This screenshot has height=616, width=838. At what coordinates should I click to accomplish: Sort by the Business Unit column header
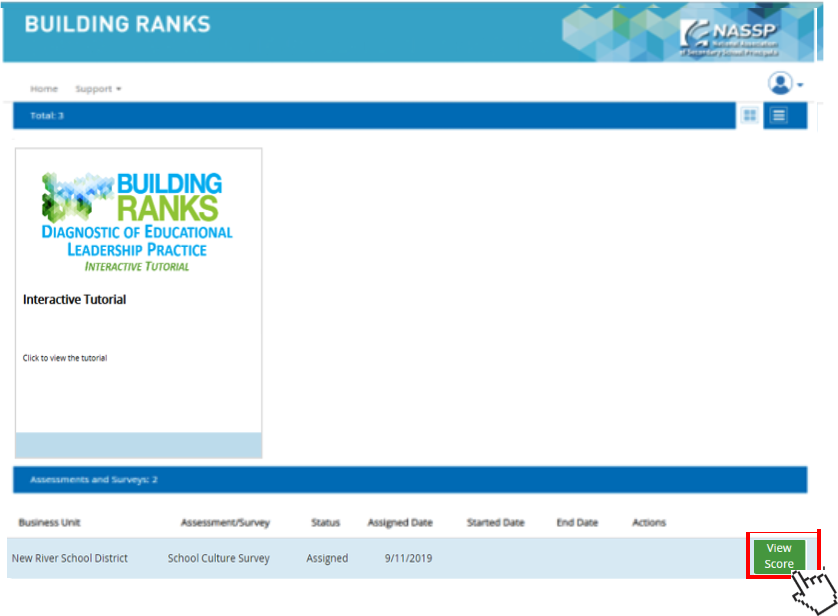point(49,523)
